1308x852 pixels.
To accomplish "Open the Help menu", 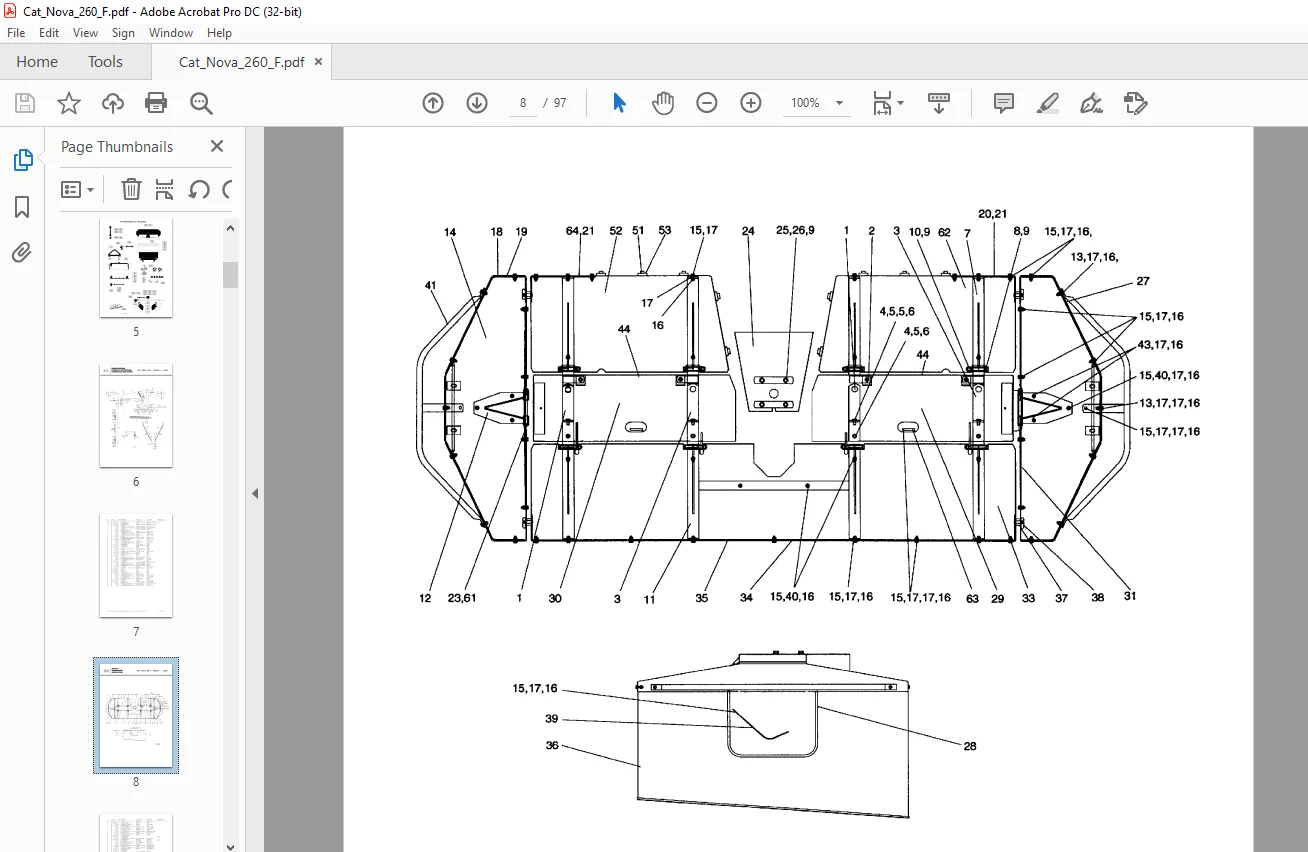I will tap(219, 33).
